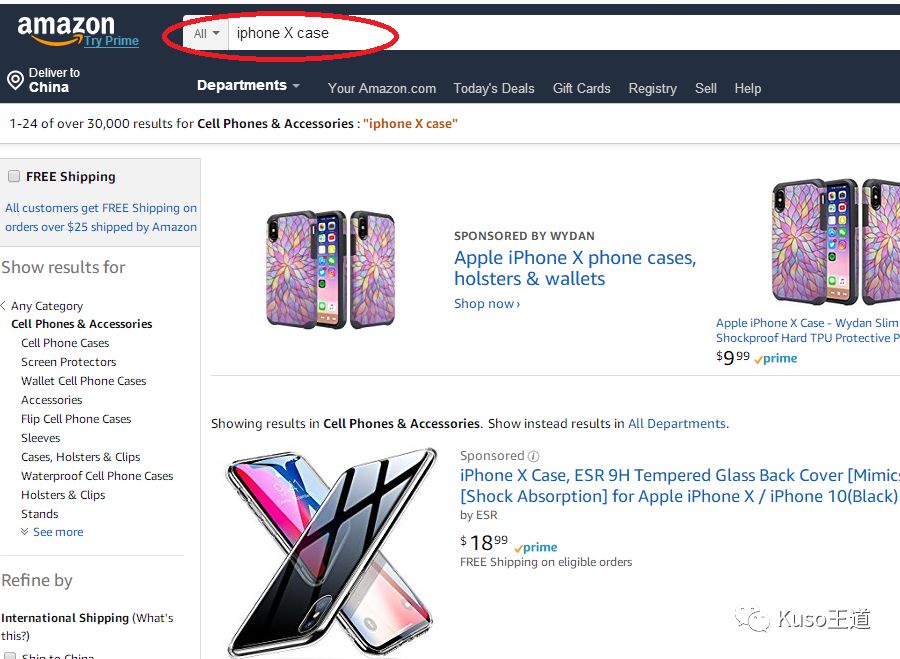
Task: Click the Try Prime link
Action: coord(111,41)
